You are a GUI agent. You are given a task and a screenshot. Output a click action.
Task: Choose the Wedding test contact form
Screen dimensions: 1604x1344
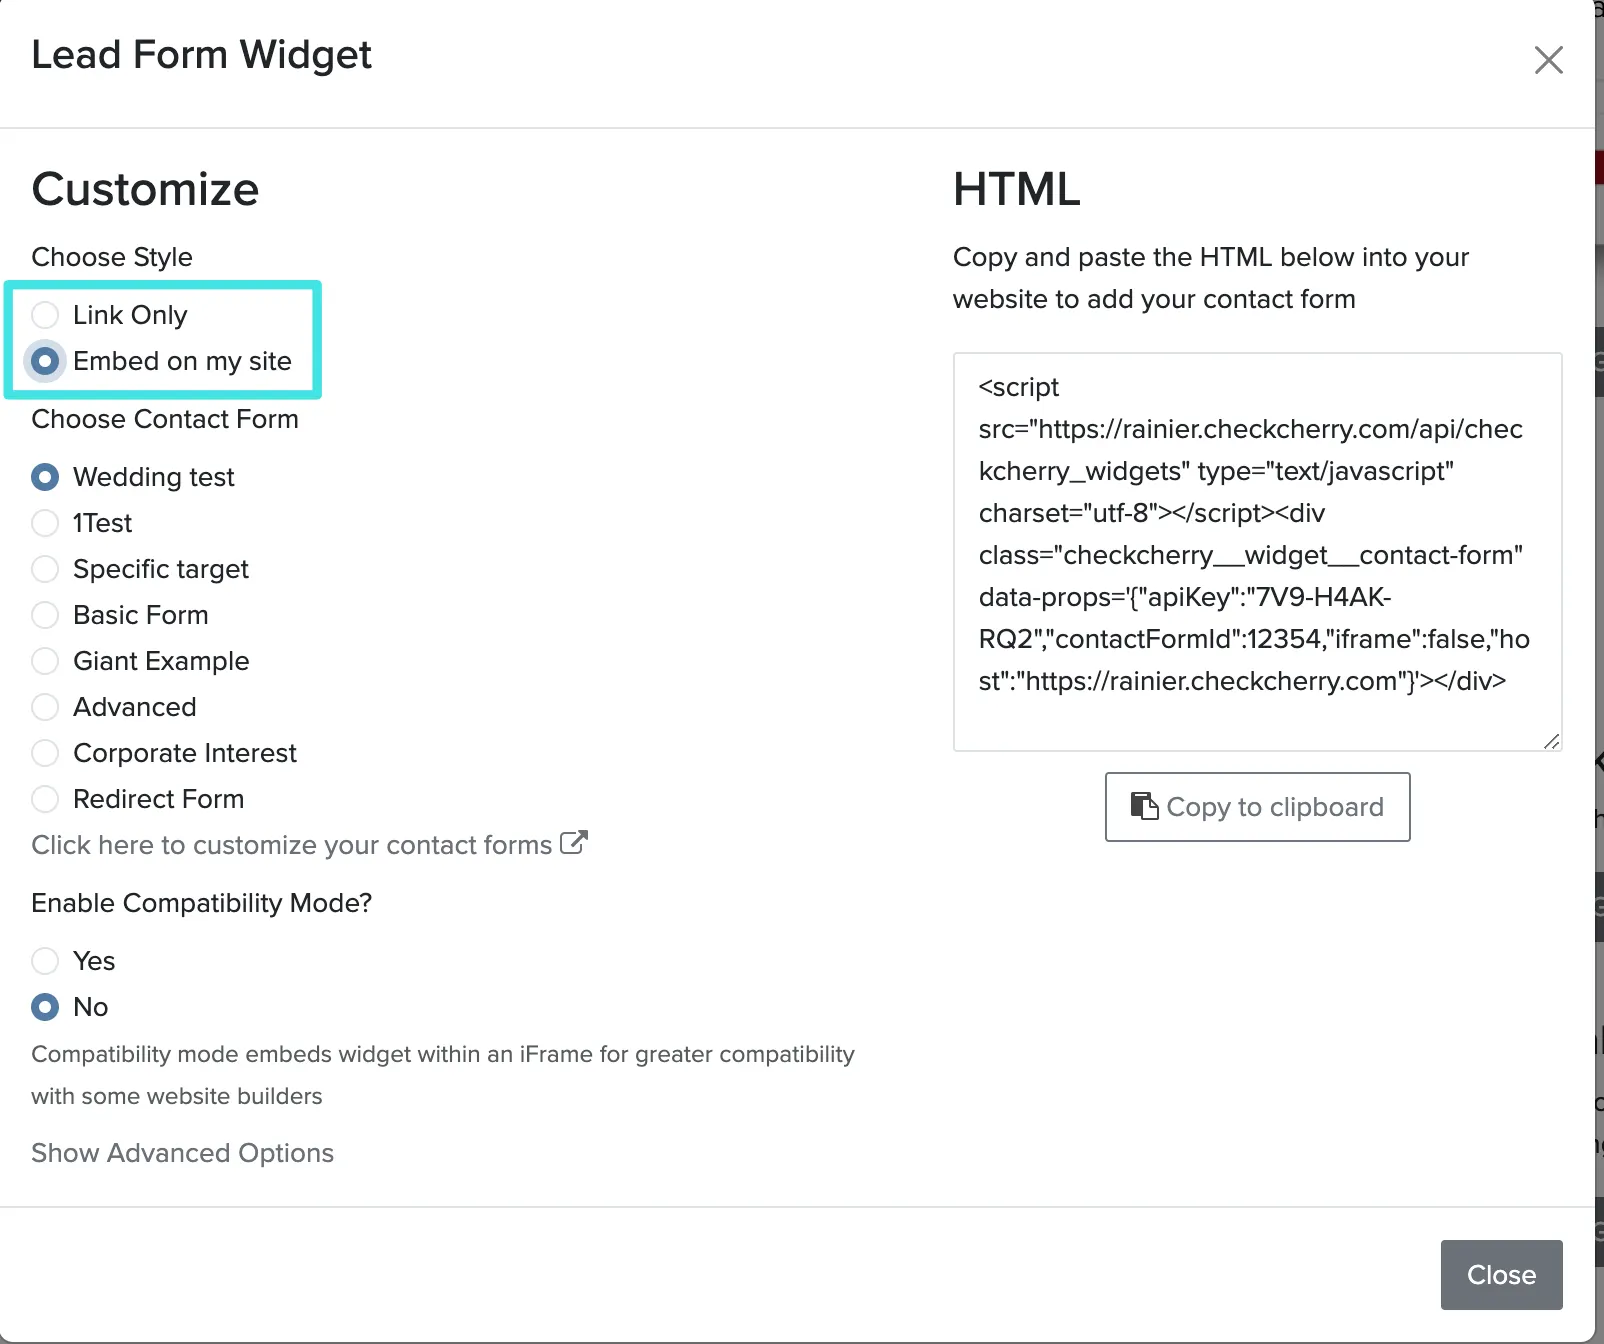point(45,477)
